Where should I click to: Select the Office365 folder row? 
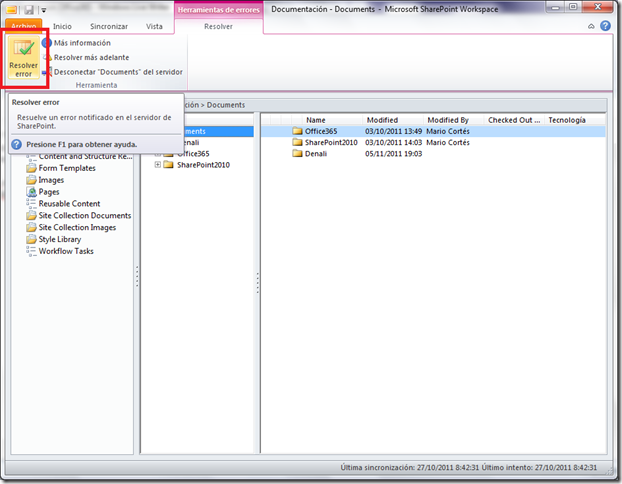click(x=433, y=131)
